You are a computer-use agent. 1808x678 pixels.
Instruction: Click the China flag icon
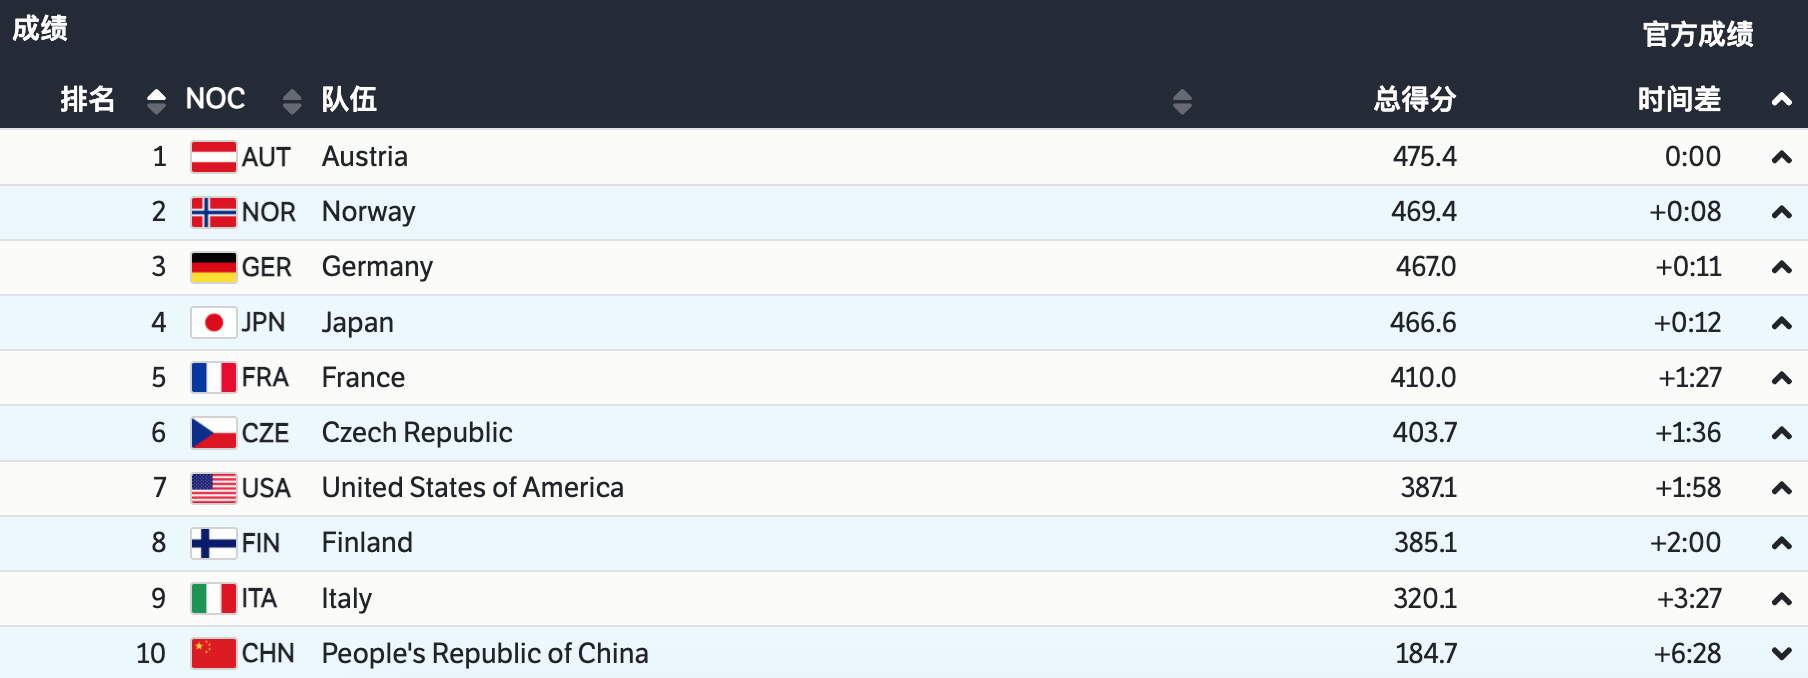(x=213, y=653)
